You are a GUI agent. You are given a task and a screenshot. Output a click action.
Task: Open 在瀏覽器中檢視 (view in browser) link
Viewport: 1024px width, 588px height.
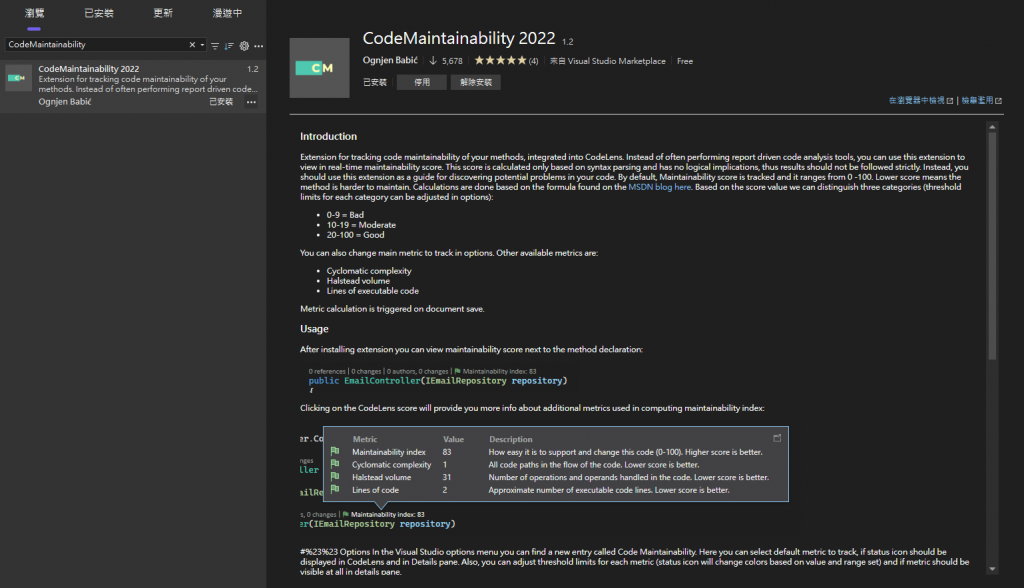[x=921, y=101]
